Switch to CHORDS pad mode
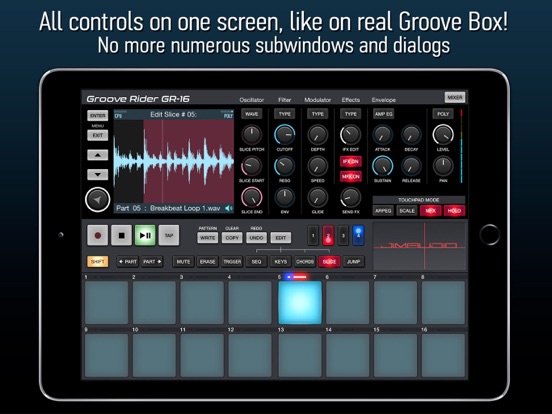 point(305,262)
